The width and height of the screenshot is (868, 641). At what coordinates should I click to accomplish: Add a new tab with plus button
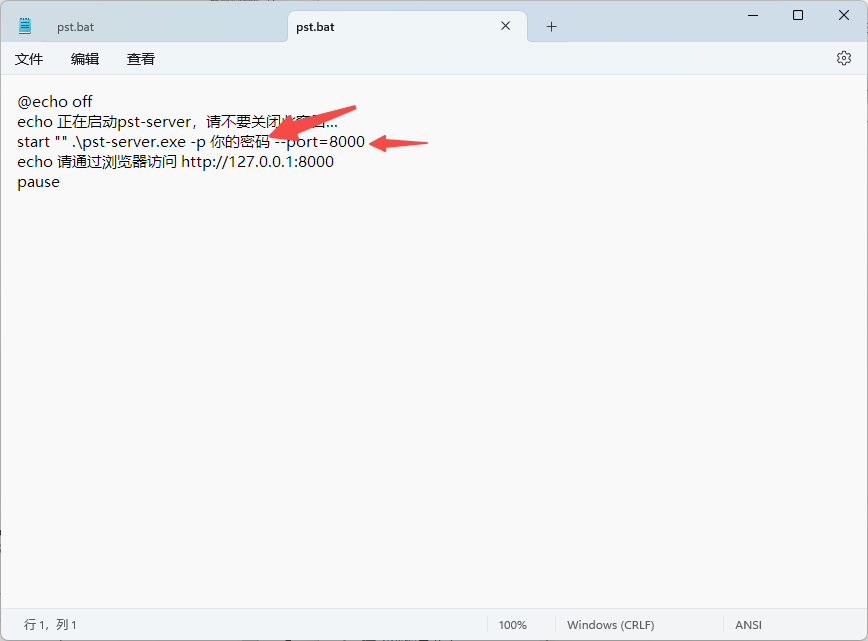551,27
